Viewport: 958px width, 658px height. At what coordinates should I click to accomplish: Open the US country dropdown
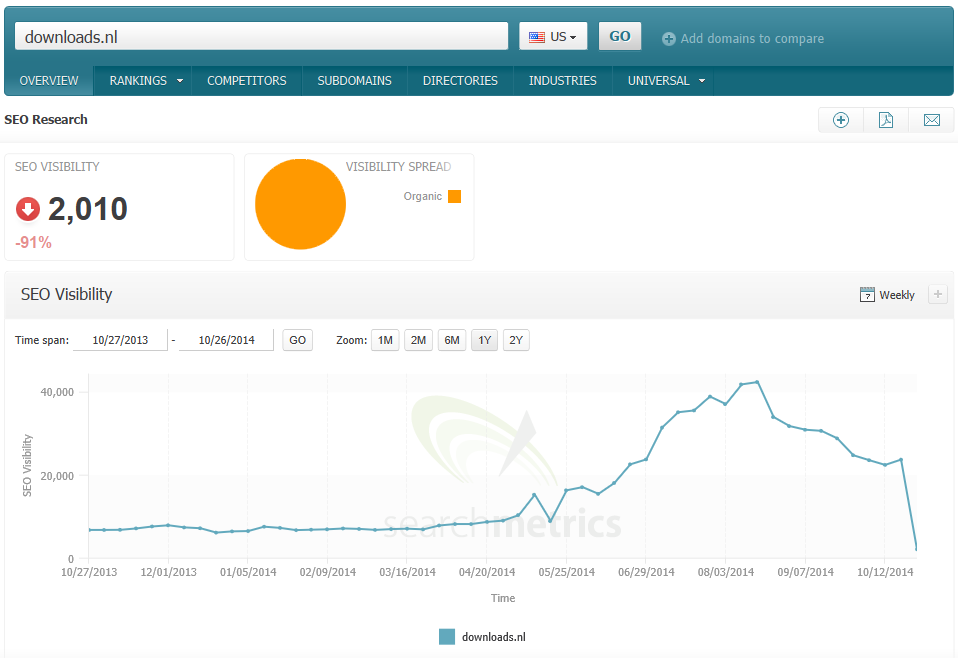click(x=553, y=36)
